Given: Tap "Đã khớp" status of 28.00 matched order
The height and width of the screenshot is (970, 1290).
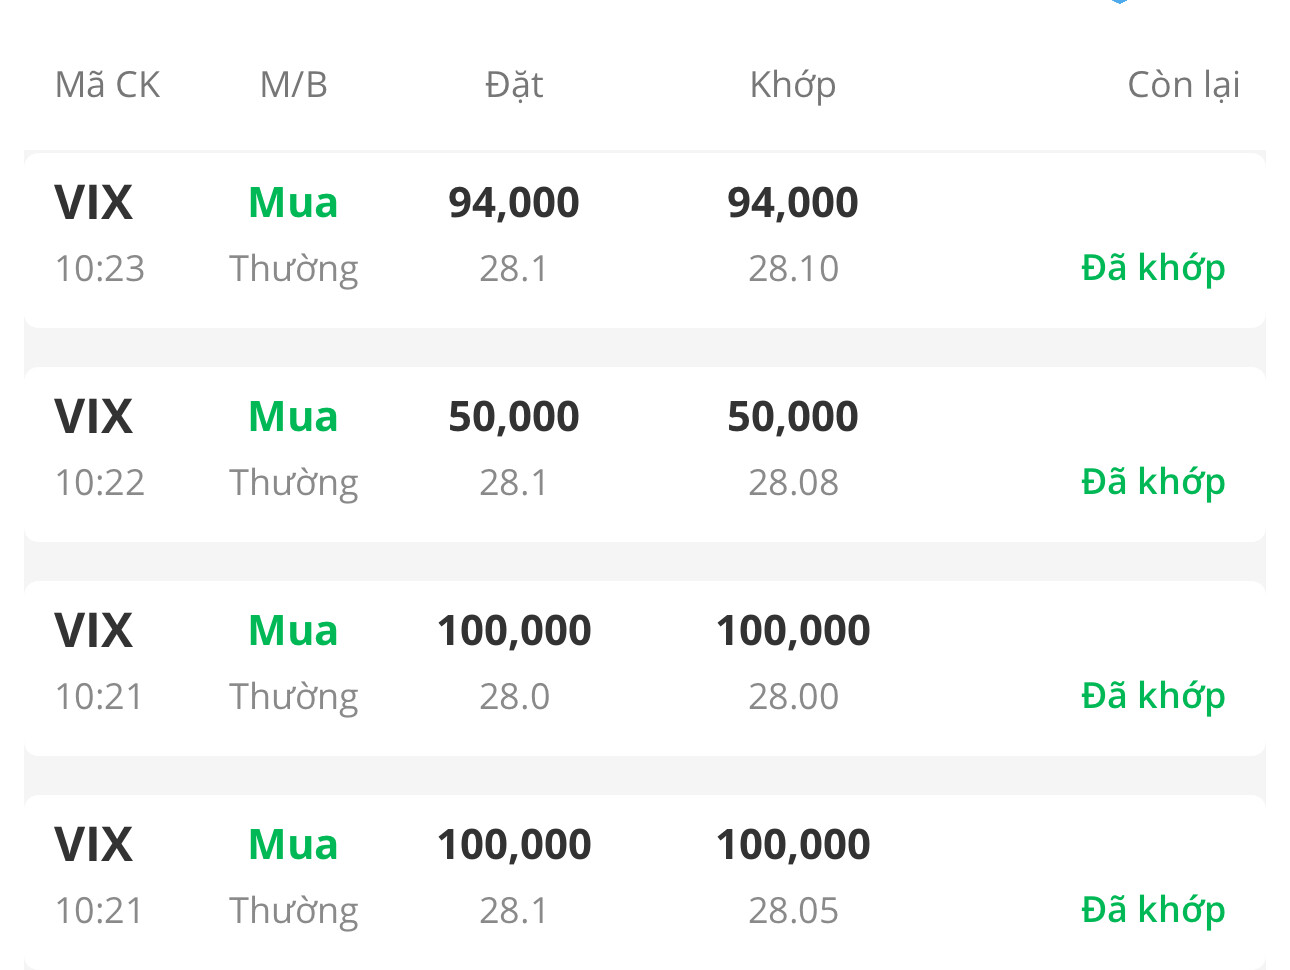Looking at the screenshot, I should [x=1153, y=696].
